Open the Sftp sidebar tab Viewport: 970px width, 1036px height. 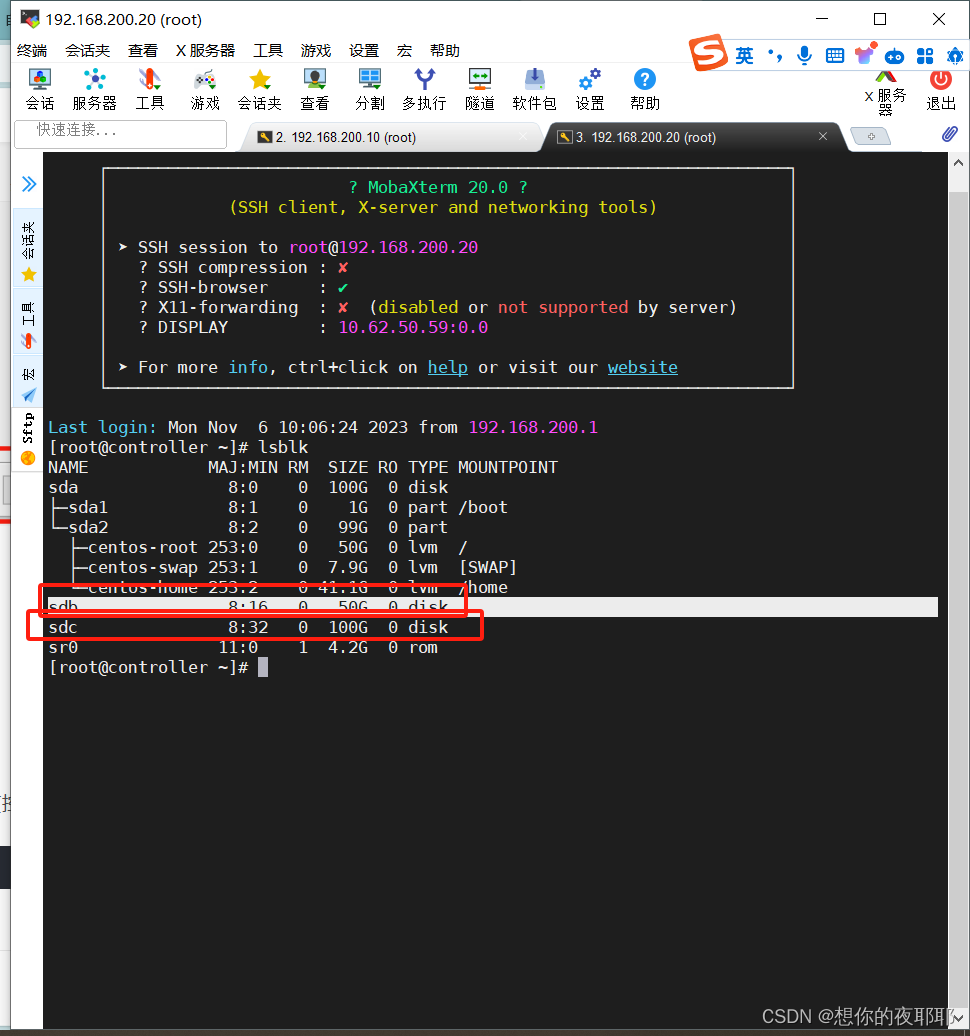pos(28,438)
